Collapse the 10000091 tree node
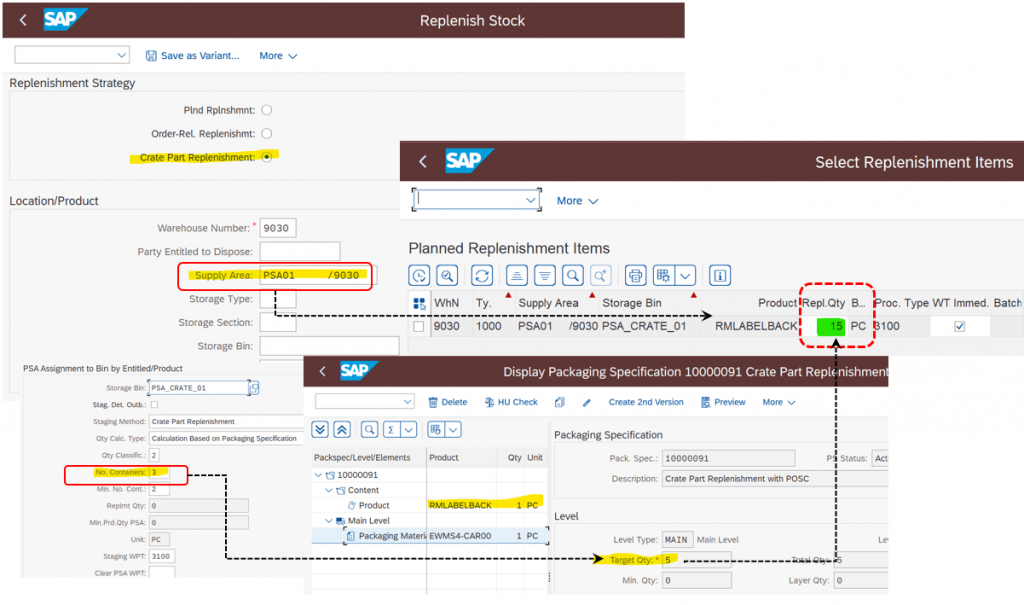 318,475
